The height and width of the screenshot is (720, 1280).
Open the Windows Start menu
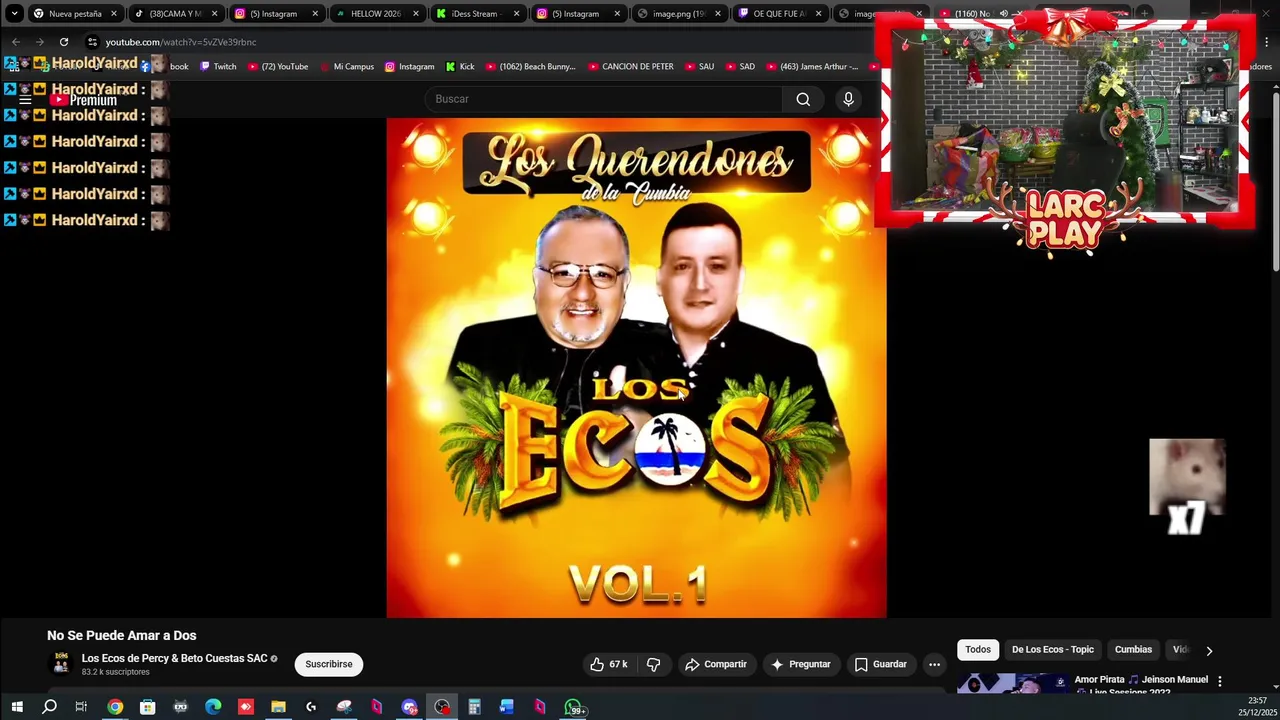coord(17,707)
